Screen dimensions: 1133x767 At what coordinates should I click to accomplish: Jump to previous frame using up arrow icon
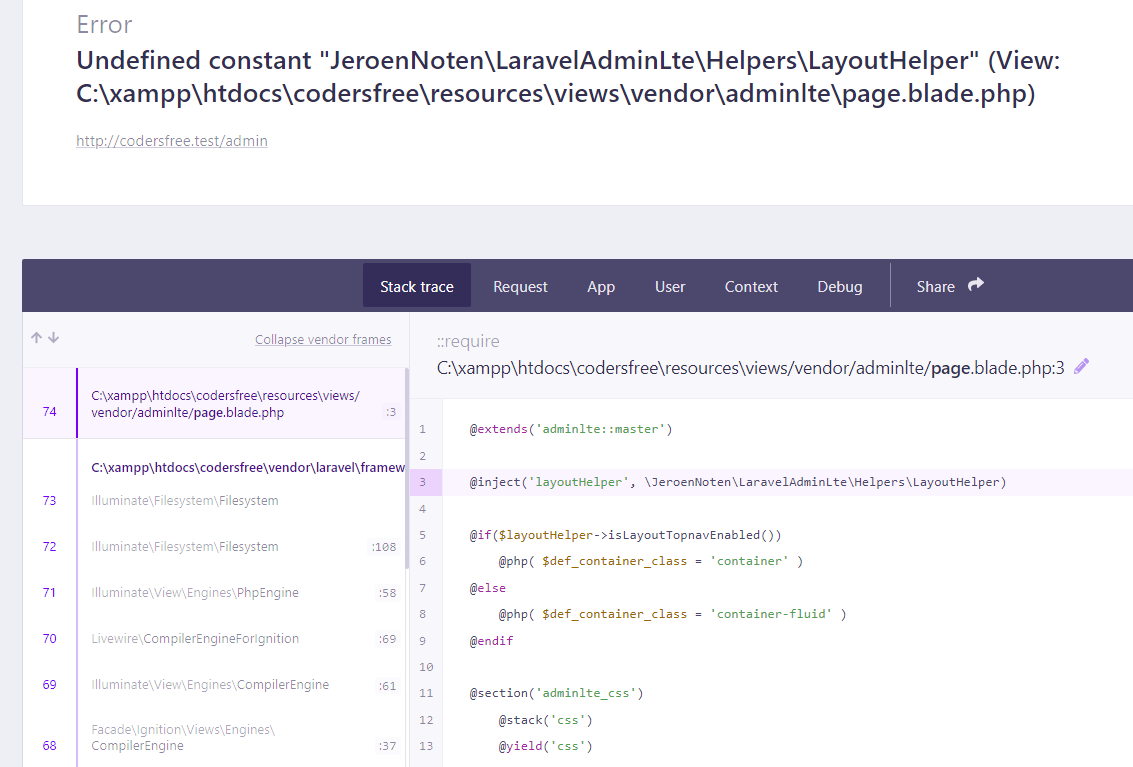point(36,338)
